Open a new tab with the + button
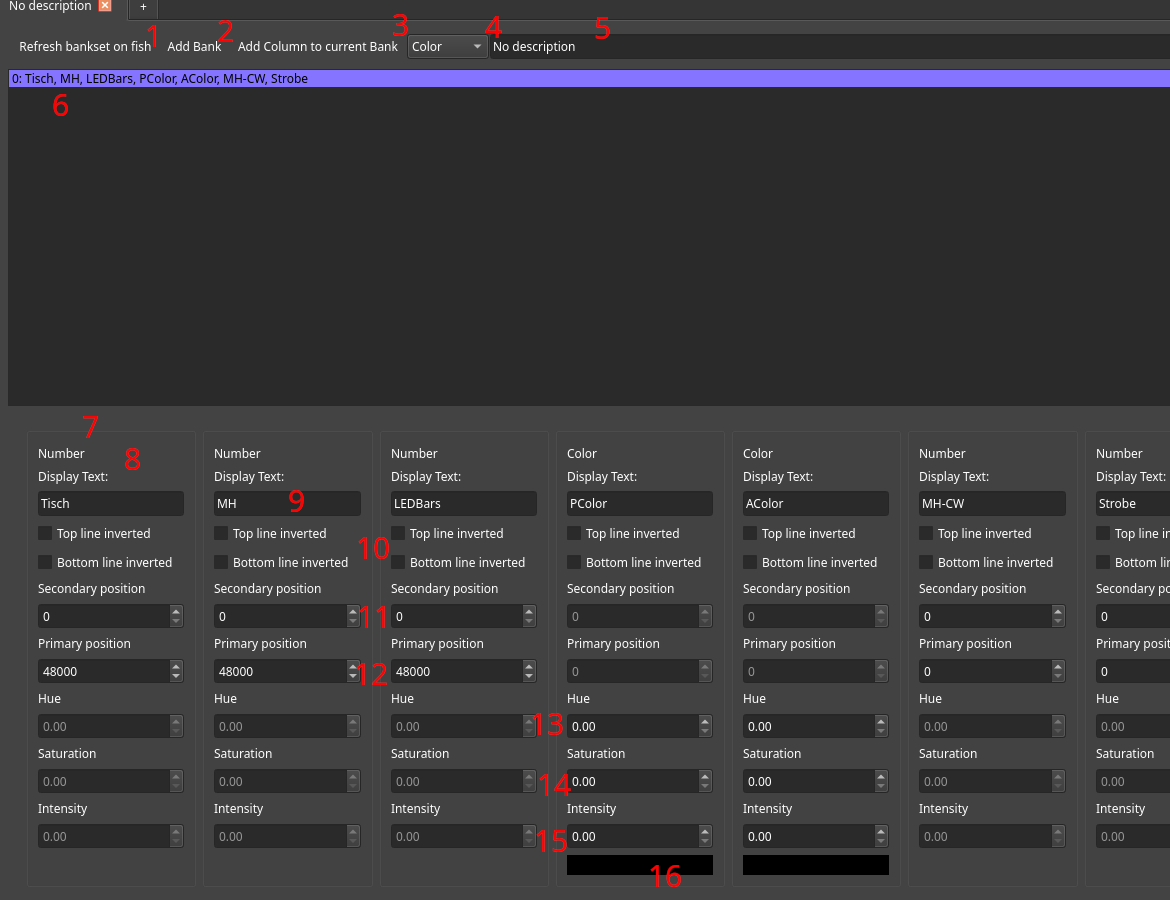Viewport: 1170px width, 900px height. [x=143, y=9]
